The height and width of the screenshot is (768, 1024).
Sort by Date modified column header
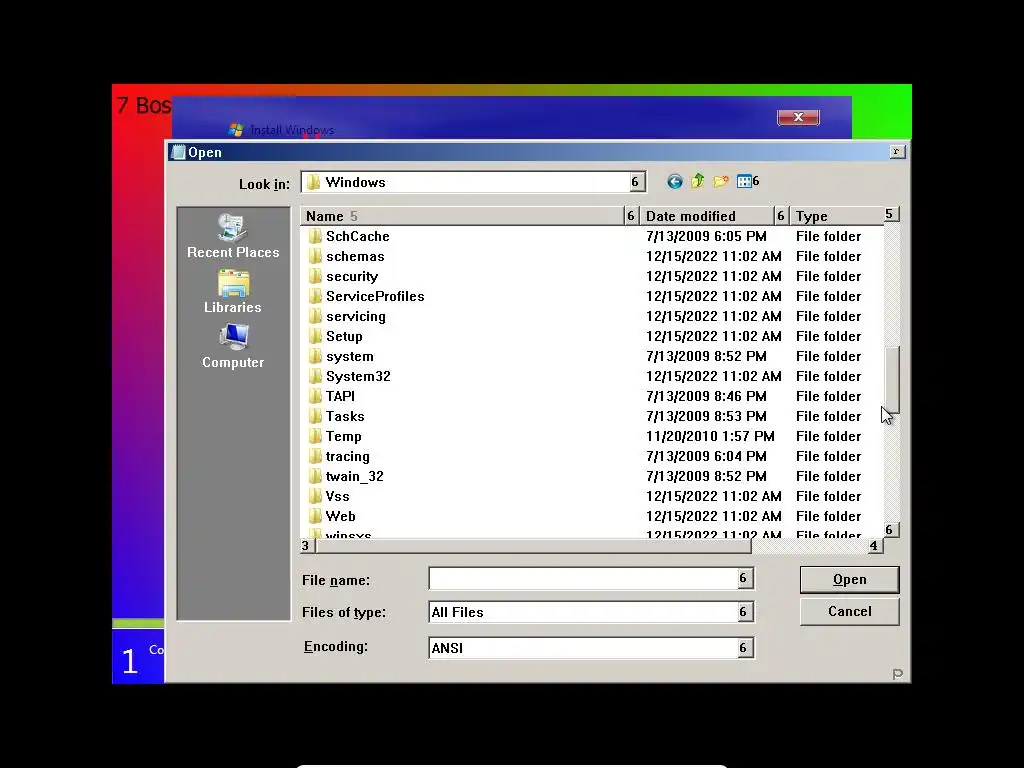coord(707,216)
